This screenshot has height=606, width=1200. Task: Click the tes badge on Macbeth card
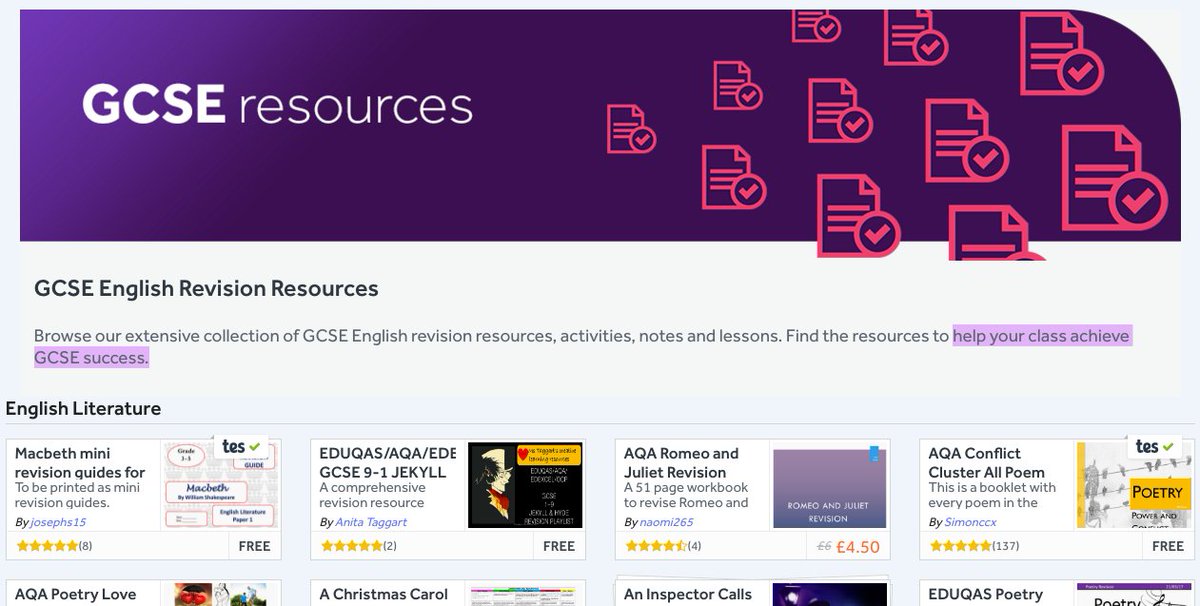242,447
